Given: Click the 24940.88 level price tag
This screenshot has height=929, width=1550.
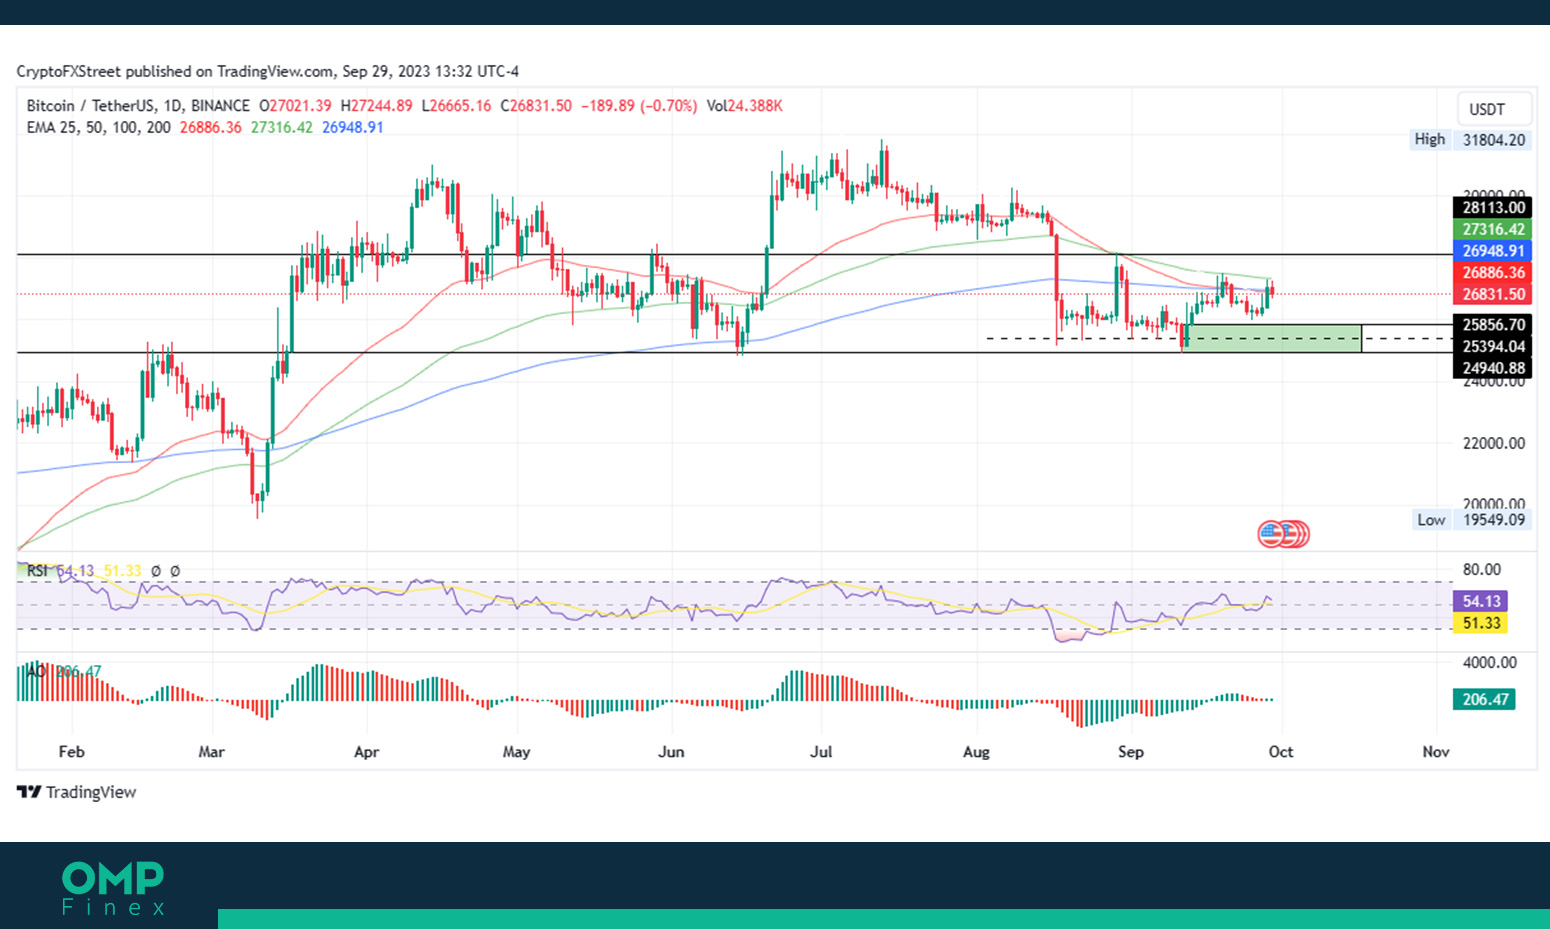Looking at the screenshot, I should [x=1492, y=368].
